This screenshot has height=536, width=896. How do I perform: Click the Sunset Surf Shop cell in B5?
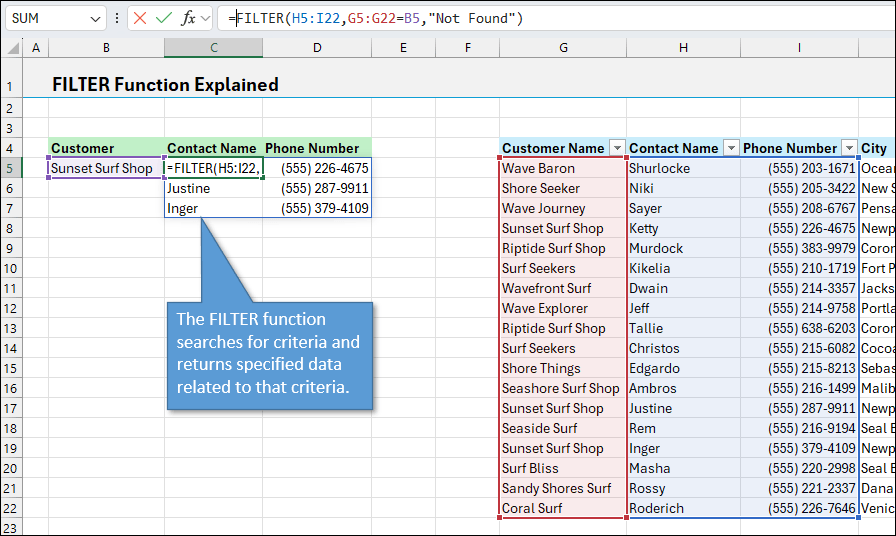[x=106, y=168]
